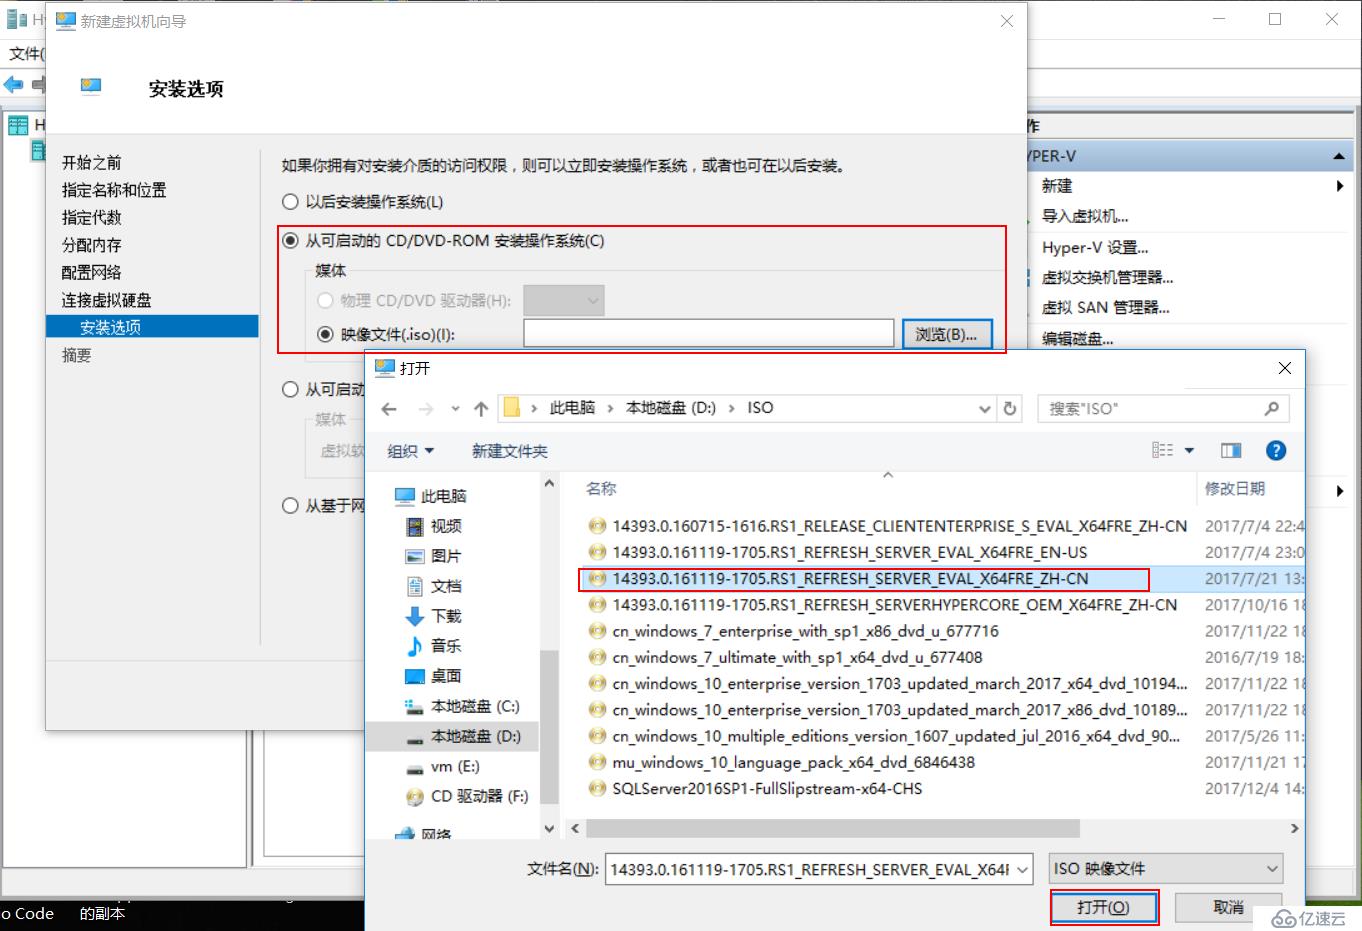The width and height of the screenshot is (1362, 931).
Task: Select the network-based install radio option
Action: pos(290,506)
